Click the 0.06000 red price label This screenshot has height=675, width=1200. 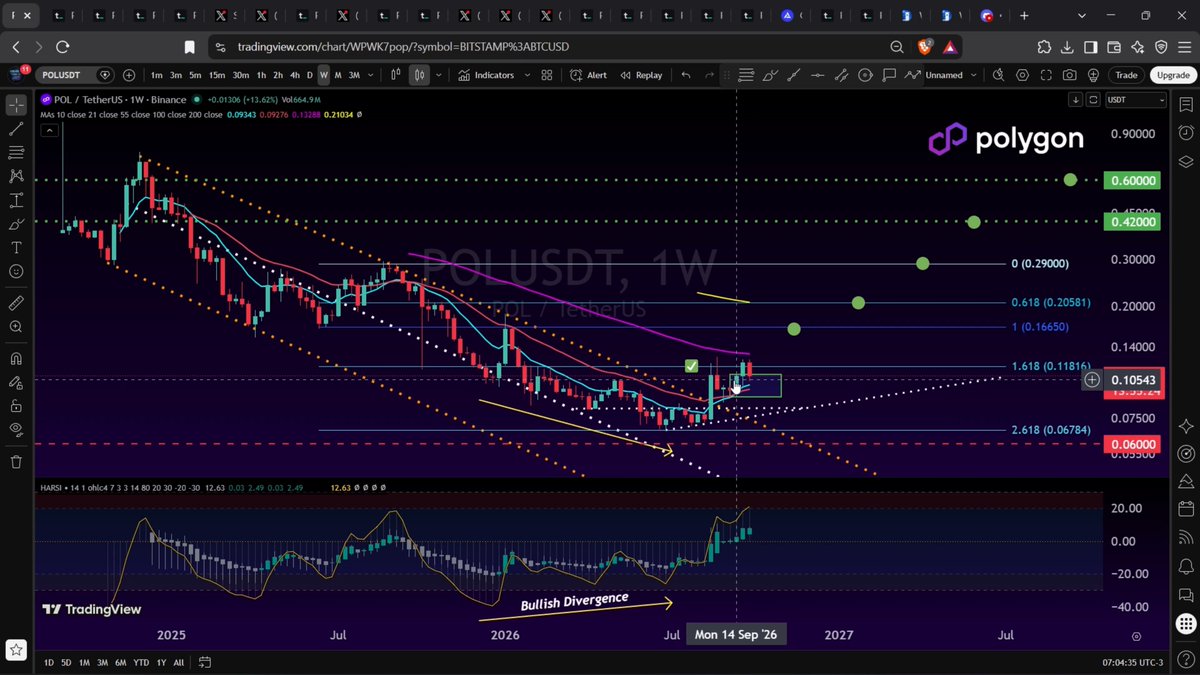(x=1132, y=444)
